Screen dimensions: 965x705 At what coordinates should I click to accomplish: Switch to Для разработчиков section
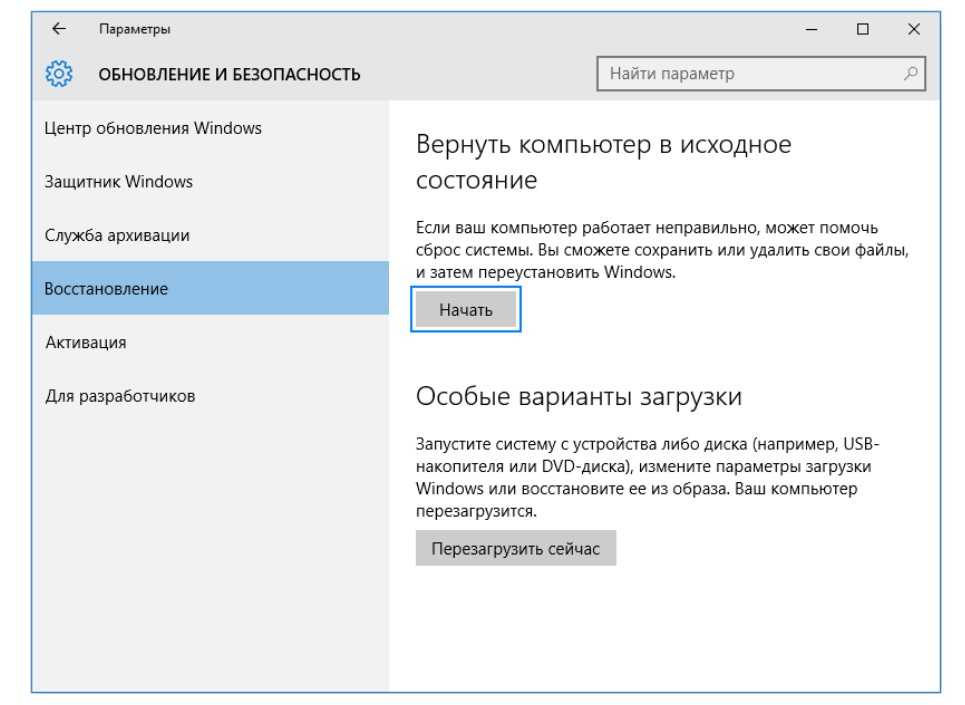point(120,396)
